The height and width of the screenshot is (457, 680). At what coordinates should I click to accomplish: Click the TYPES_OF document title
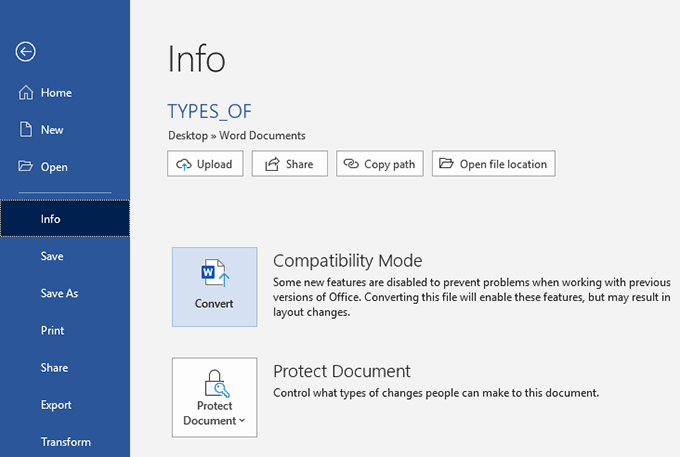pos(210,111)
